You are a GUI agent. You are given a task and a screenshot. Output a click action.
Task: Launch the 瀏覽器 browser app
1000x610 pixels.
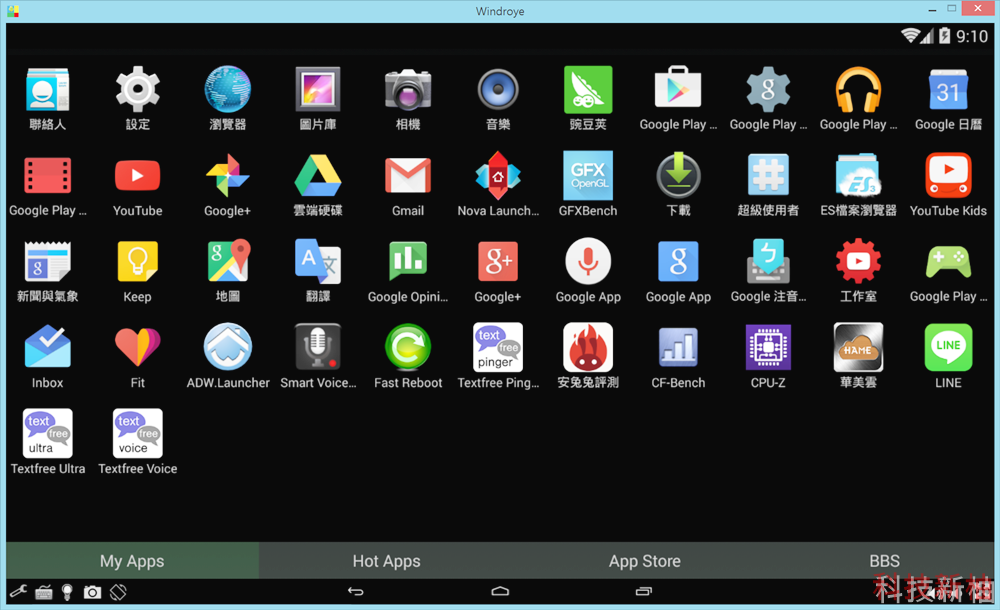[228, 89]
